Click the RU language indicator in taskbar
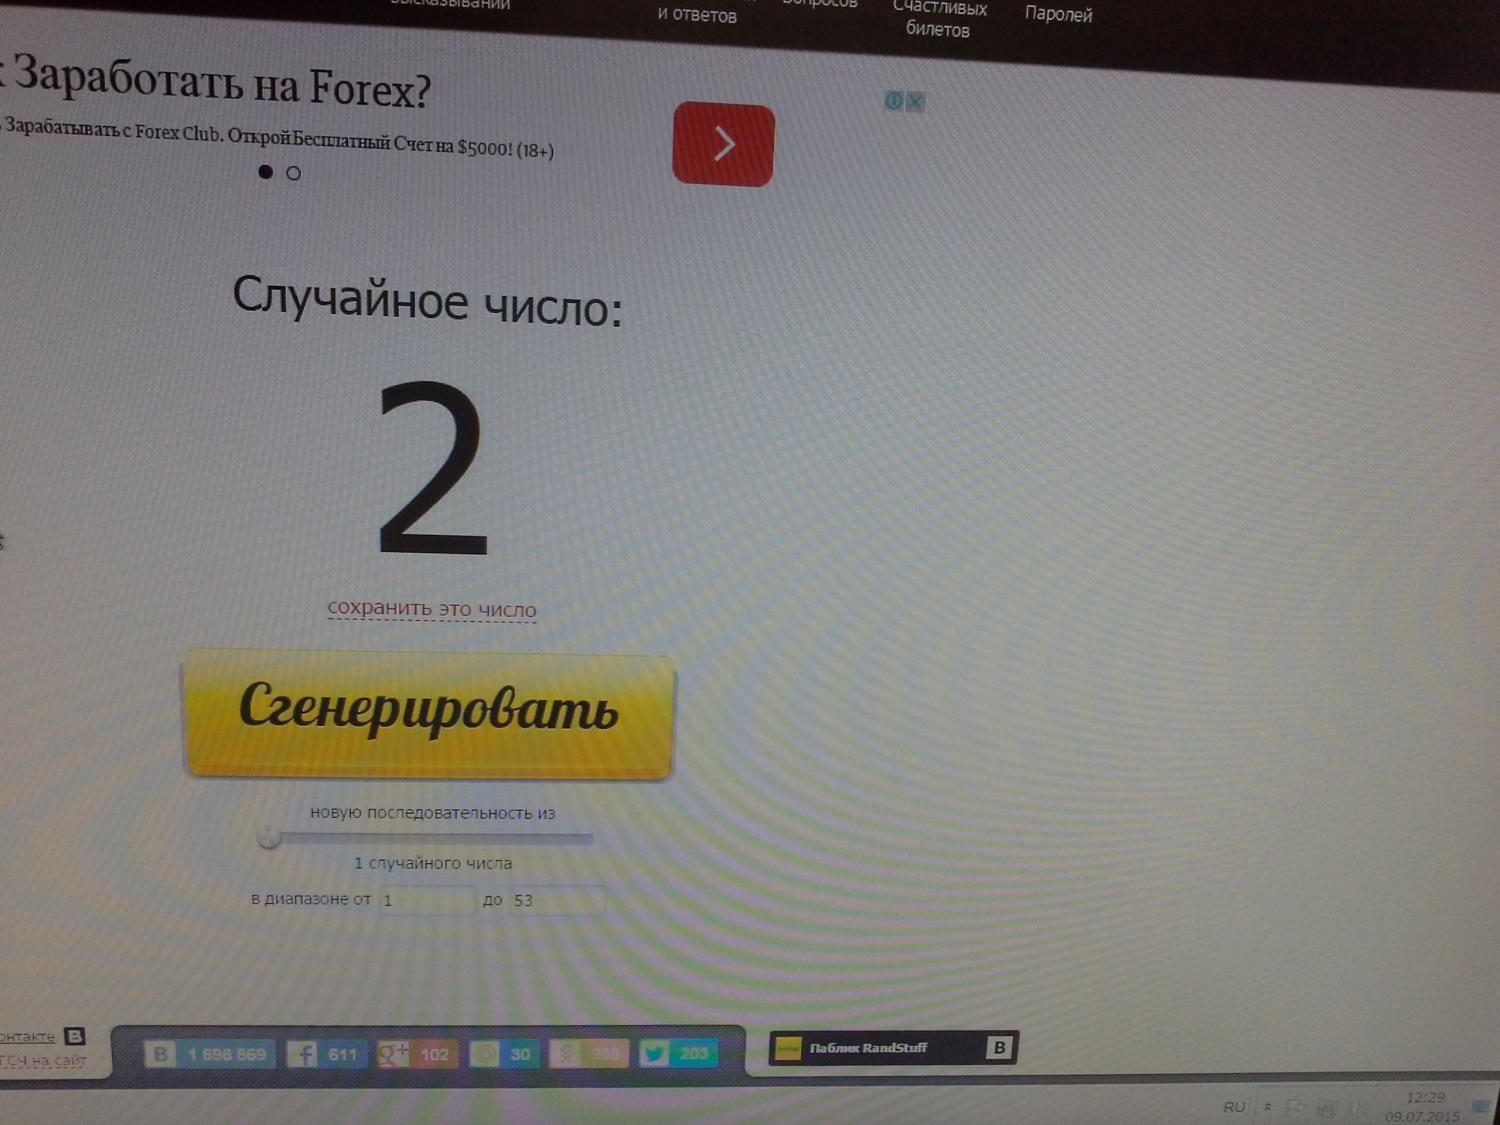The width and height of the screenshot is (1500, 1125). 1234,1107
